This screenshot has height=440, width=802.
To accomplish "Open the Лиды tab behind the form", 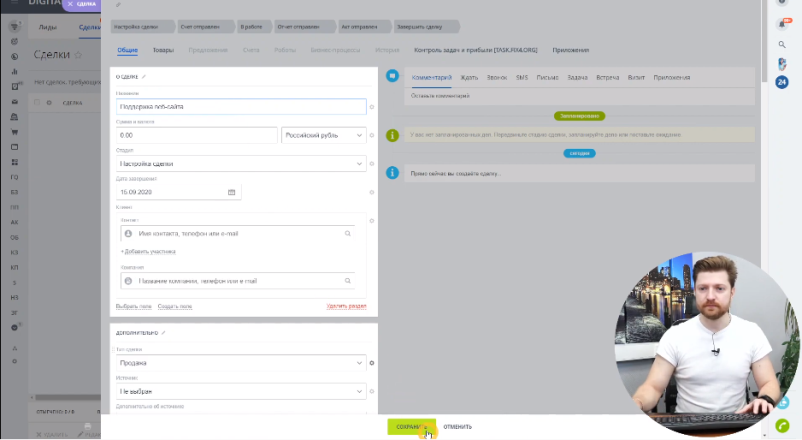I will (x=48, y=27).
